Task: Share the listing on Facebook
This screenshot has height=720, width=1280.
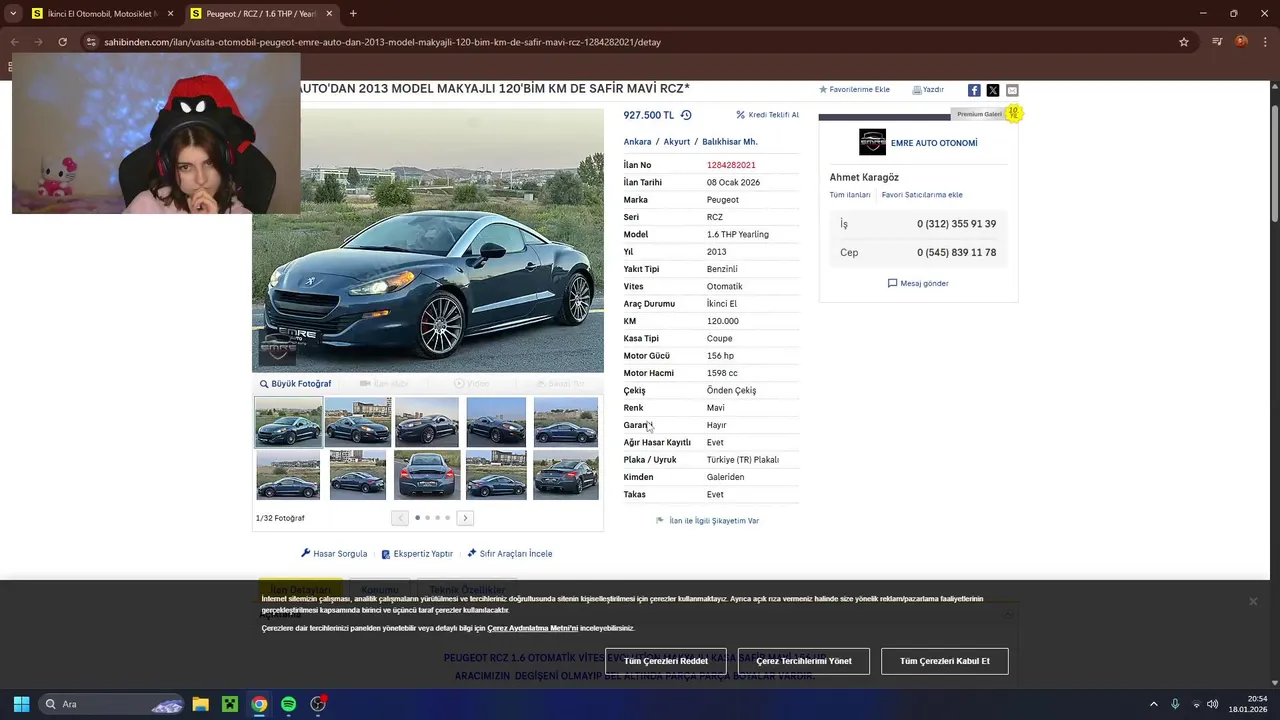Action: tap(974, 90)
